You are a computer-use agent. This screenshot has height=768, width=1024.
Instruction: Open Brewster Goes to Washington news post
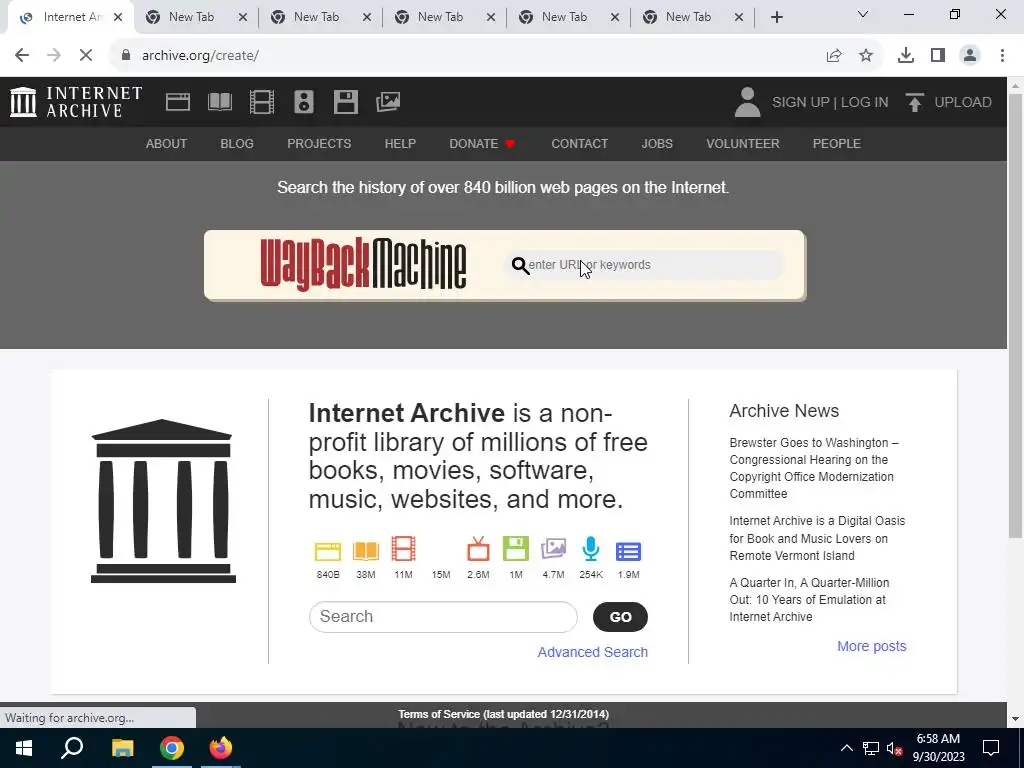[814, 468]
